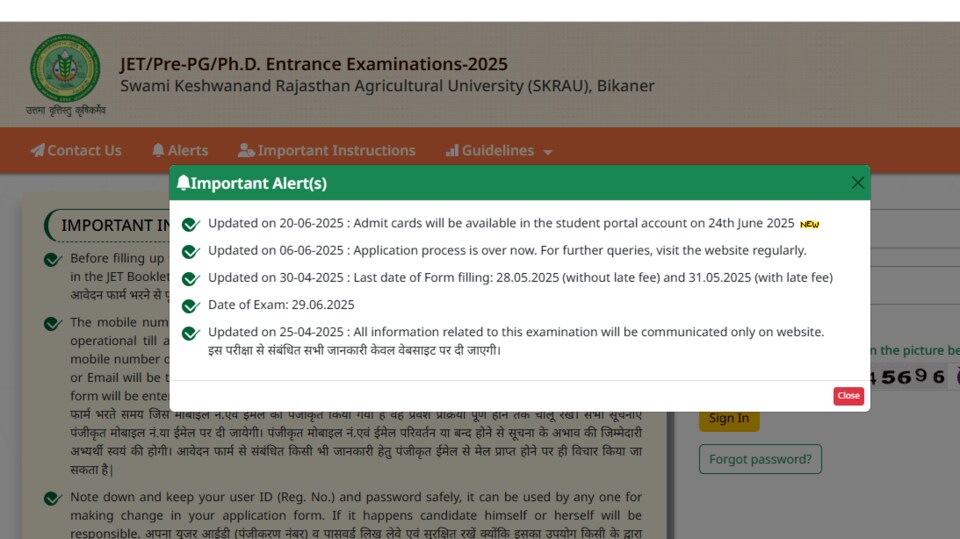Click the 'Important Alert(s)' dialog title
960x539 pixels.
coord(258,183)
